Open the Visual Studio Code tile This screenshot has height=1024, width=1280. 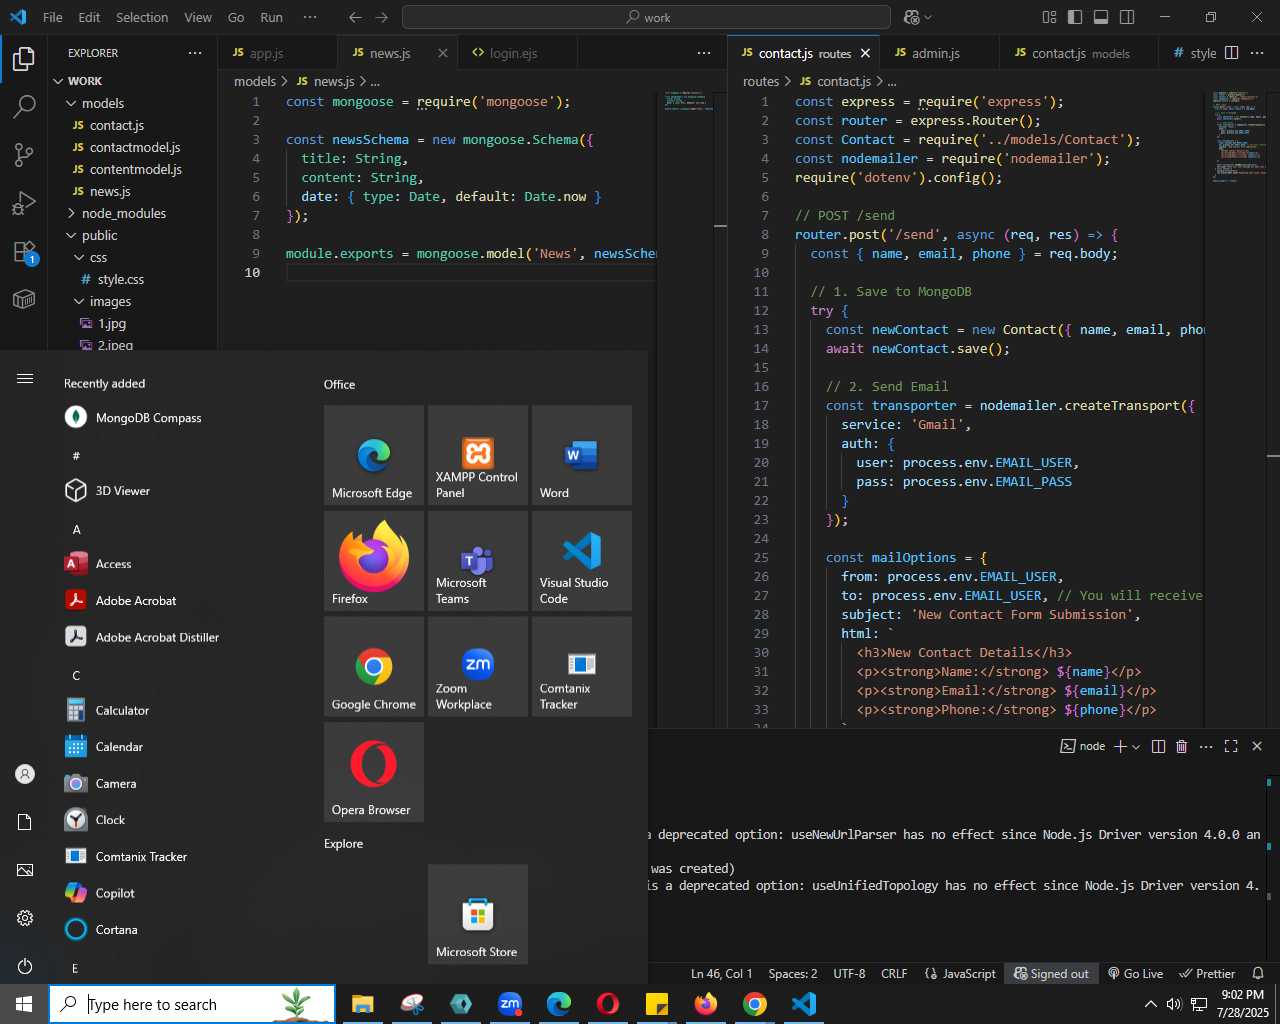click(x=582, y=561)
